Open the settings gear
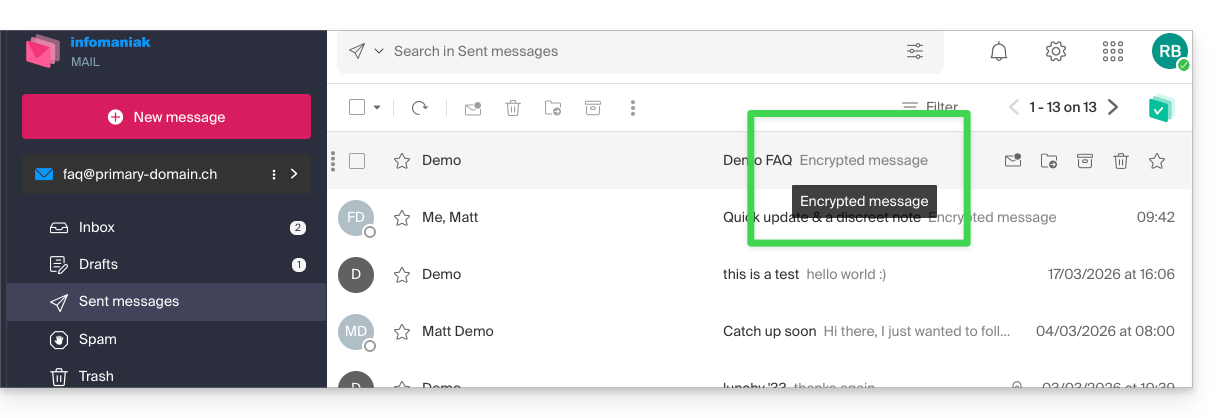The width and height of the screenshot is (1223, 418). tap(1055, 51)
